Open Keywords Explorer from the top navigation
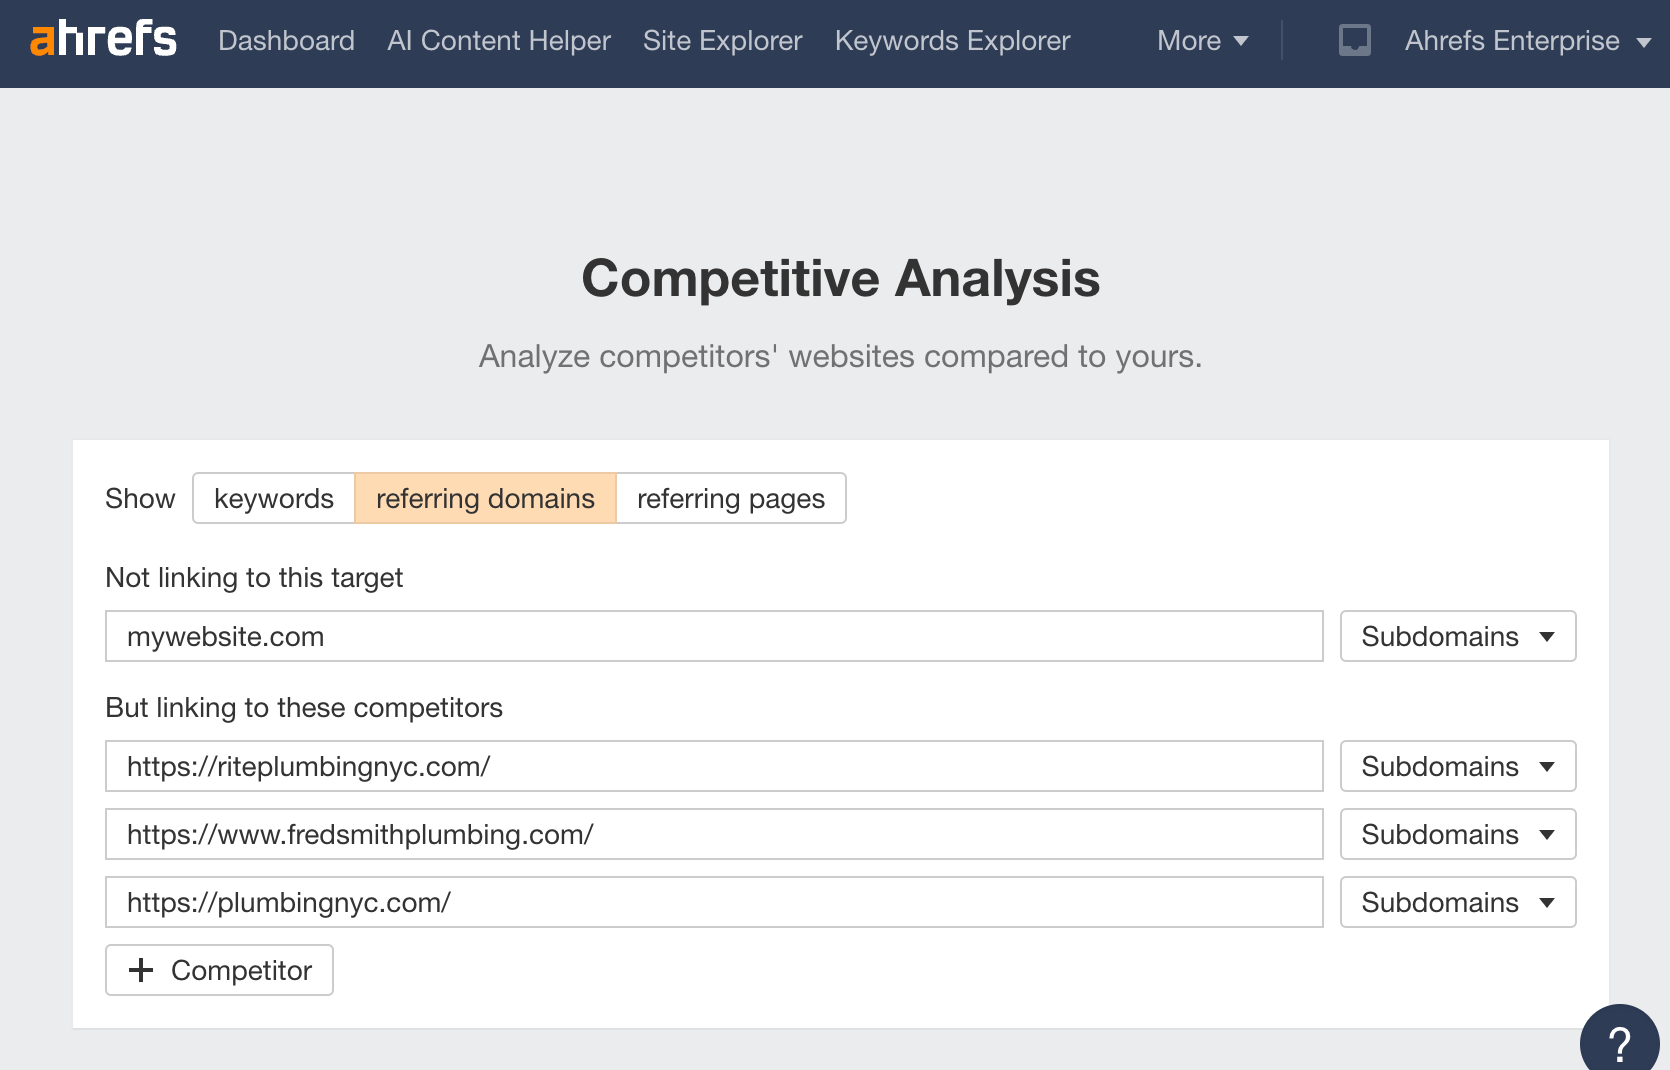1670x1070 pixels. [x=952, y=41]
